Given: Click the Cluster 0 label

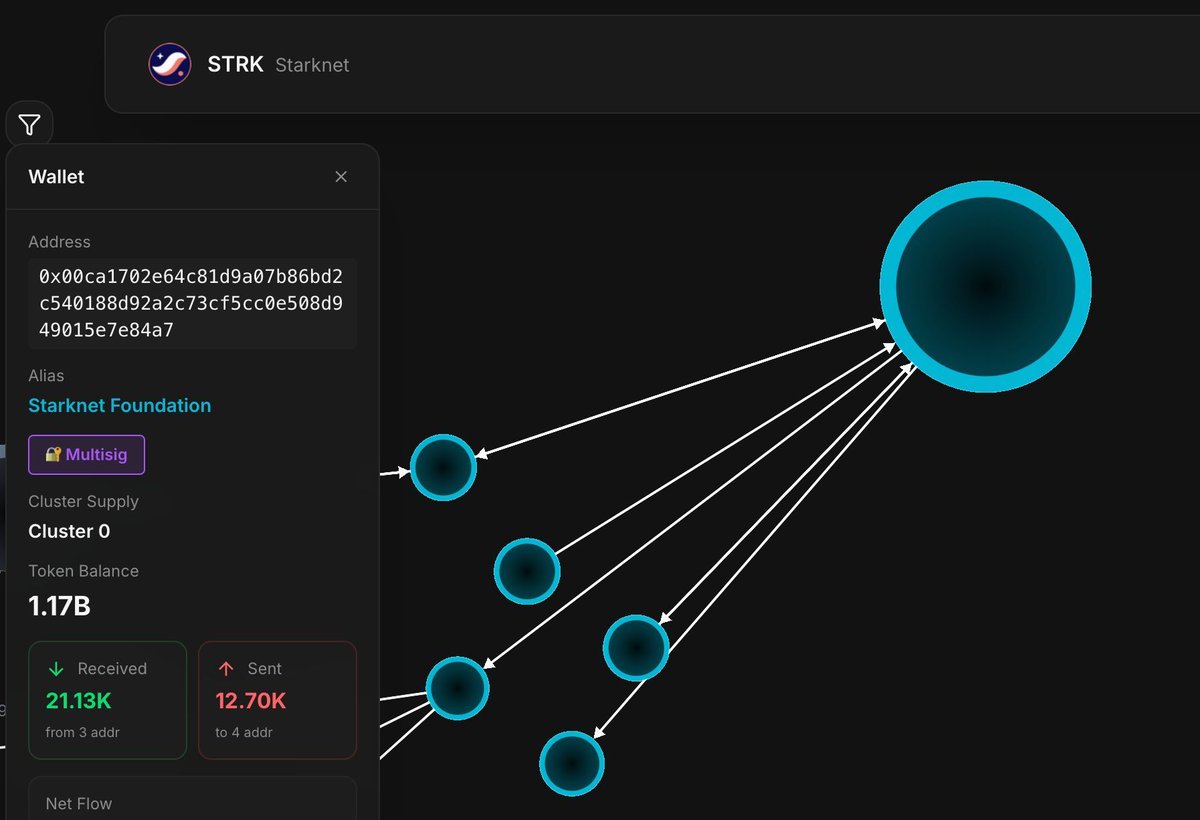Looking at the screenshot, I should (69, 531).
